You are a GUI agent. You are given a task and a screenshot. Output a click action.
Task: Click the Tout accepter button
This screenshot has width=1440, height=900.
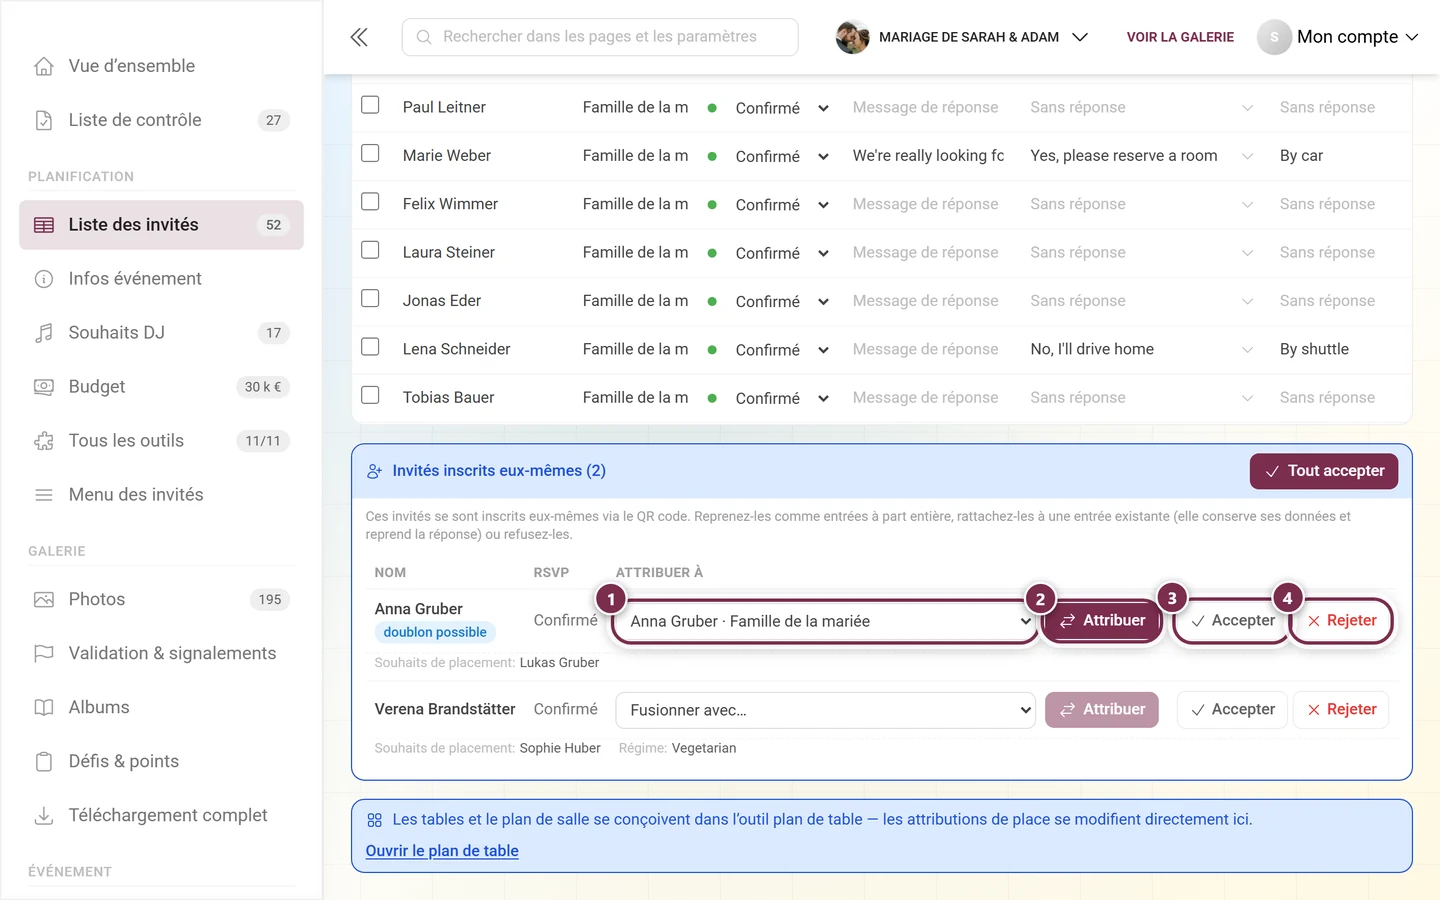pos(1324,471)
